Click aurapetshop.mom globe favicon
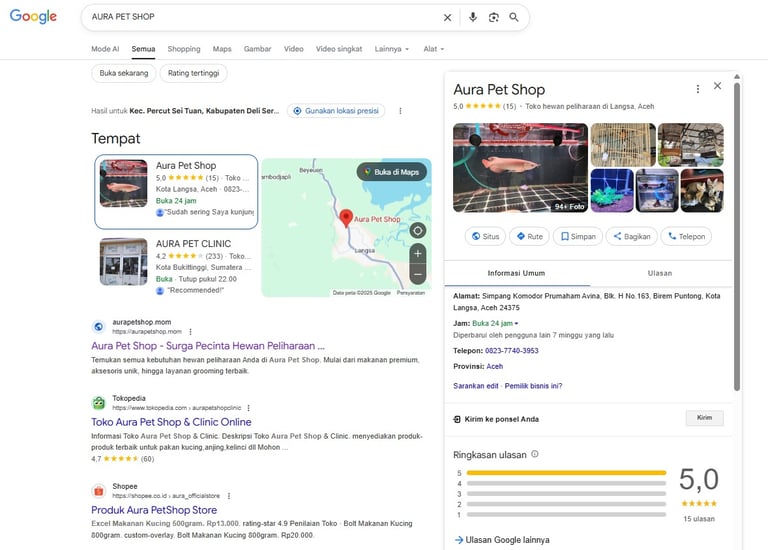Screen dimensions: 768x550 [x=98, y=327]
